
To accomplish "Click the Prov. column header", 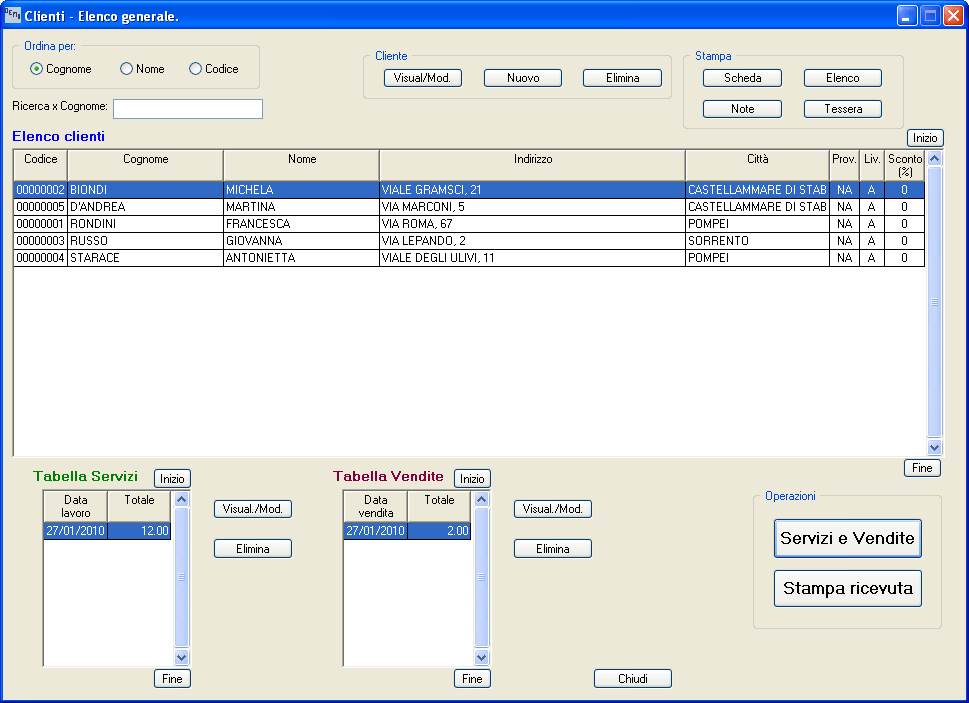I will coord(844,165).
